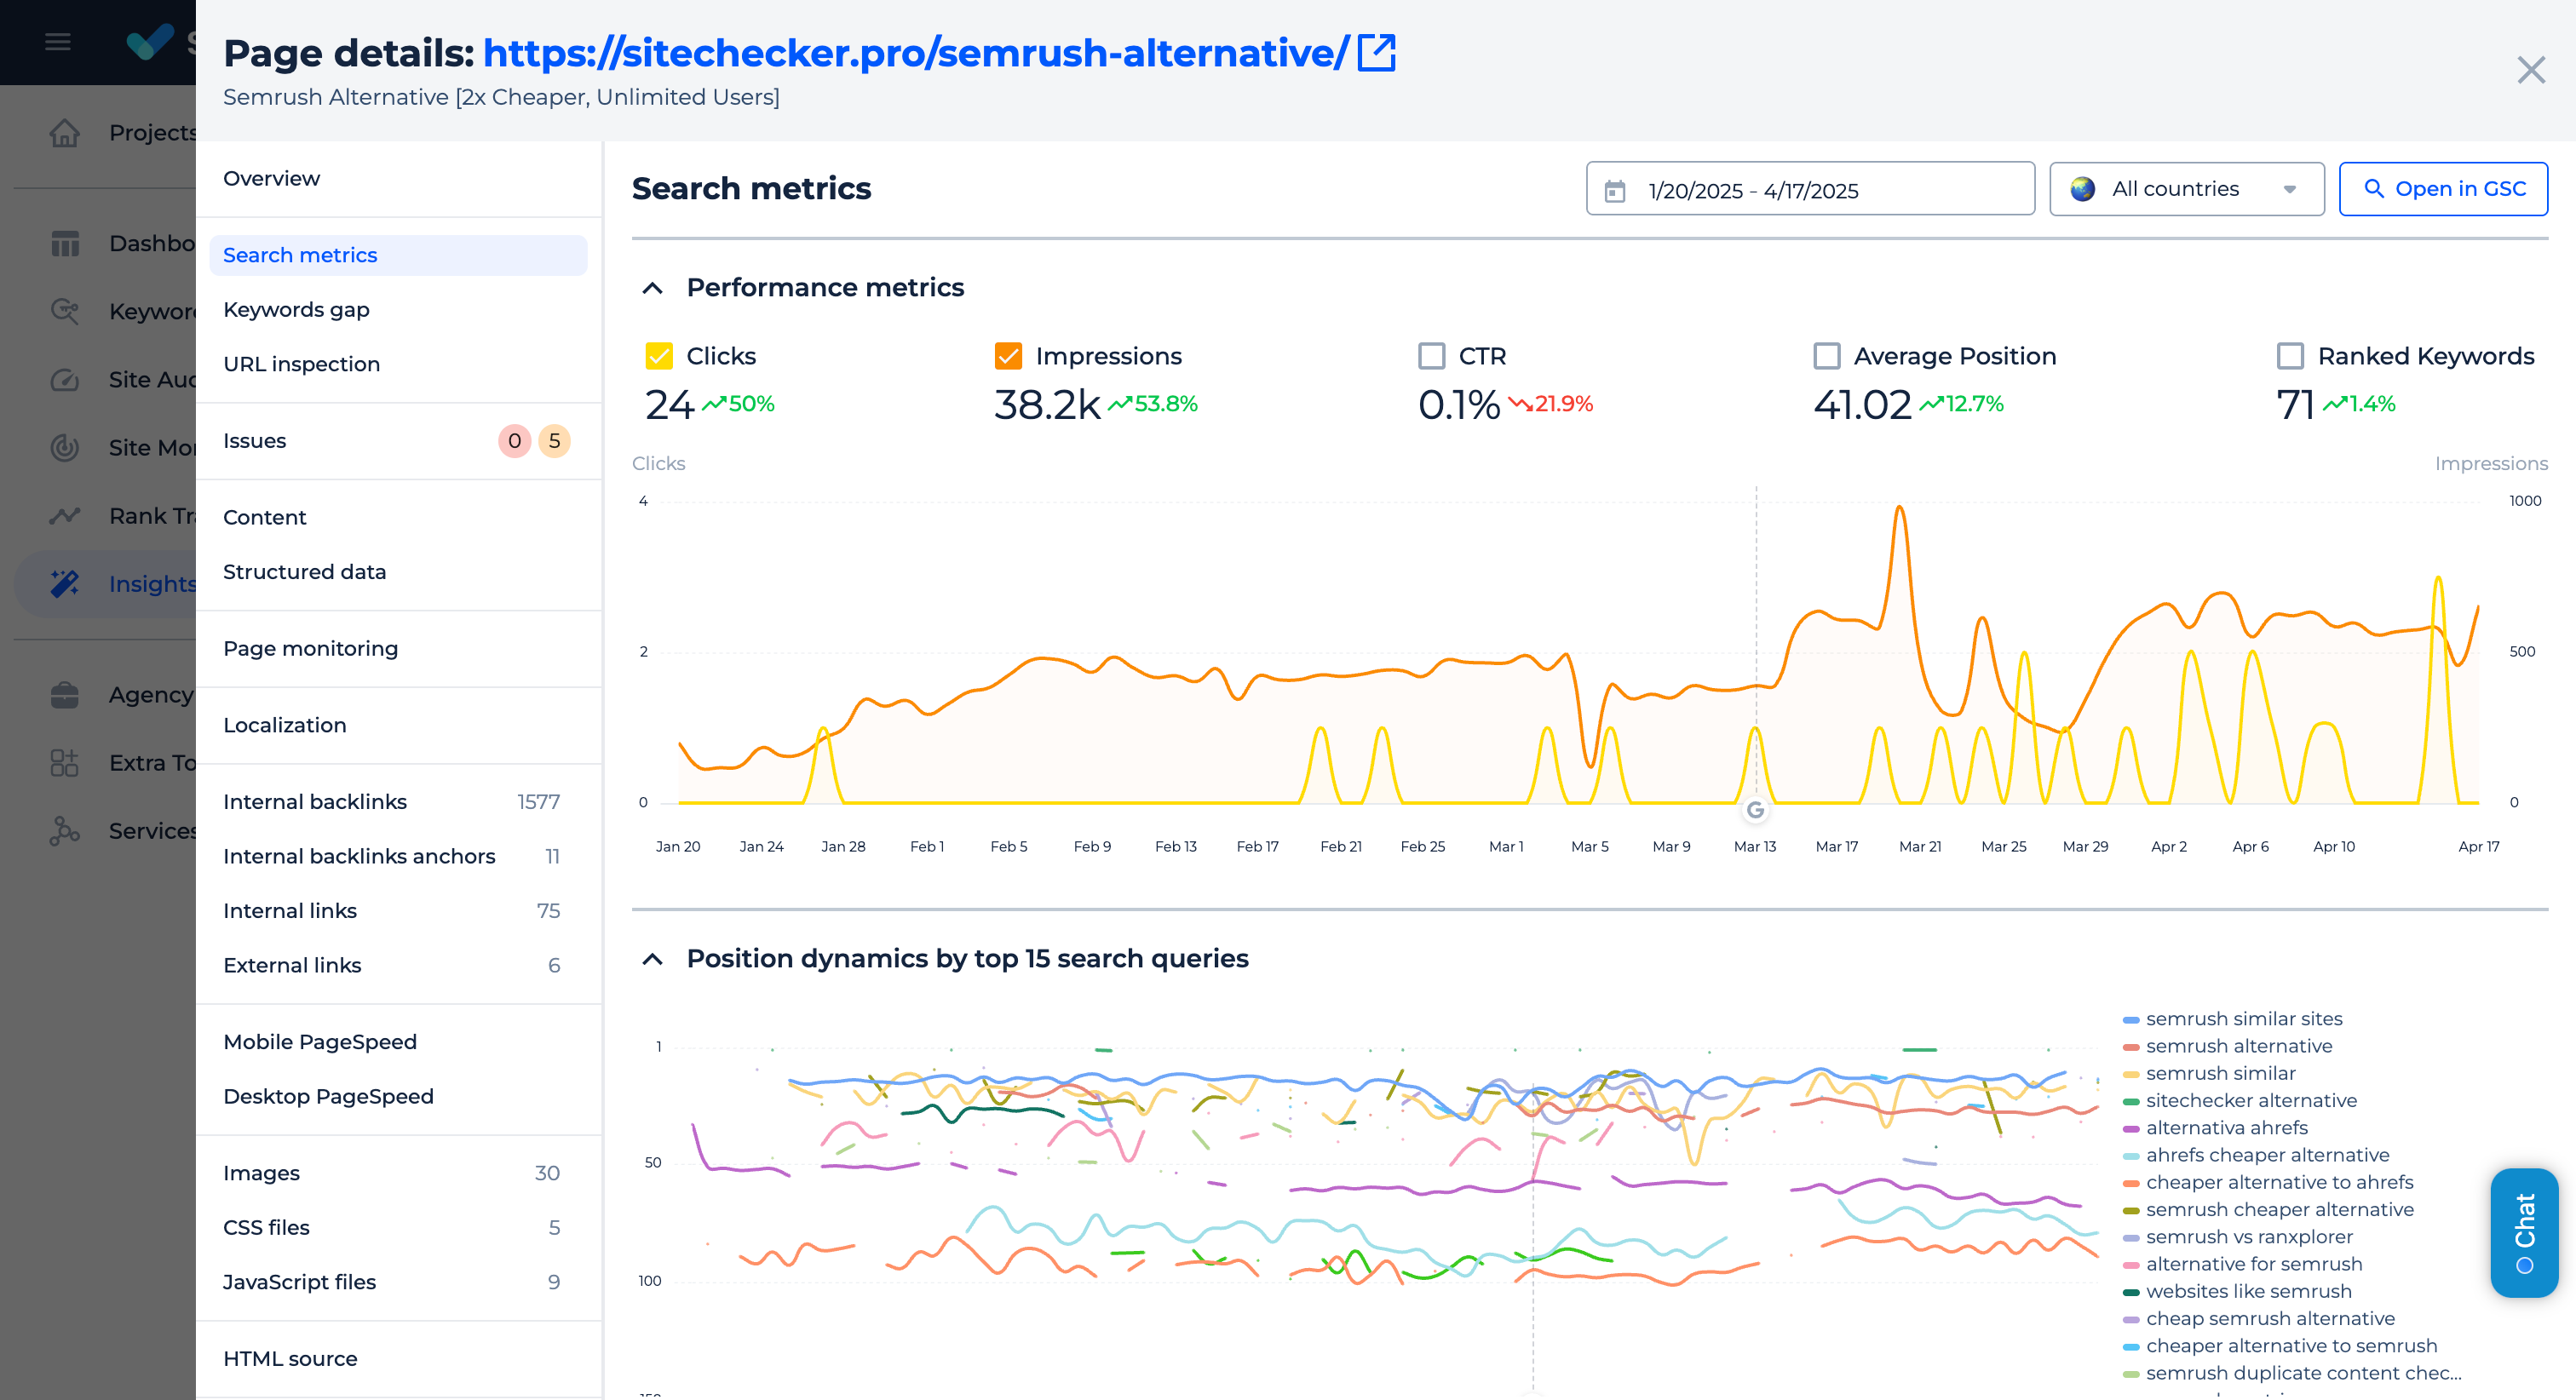The height and width of the screenshot is (1400, 2576).
Task: Click the Dashboard table icon
Action: (x=65, y=243)
